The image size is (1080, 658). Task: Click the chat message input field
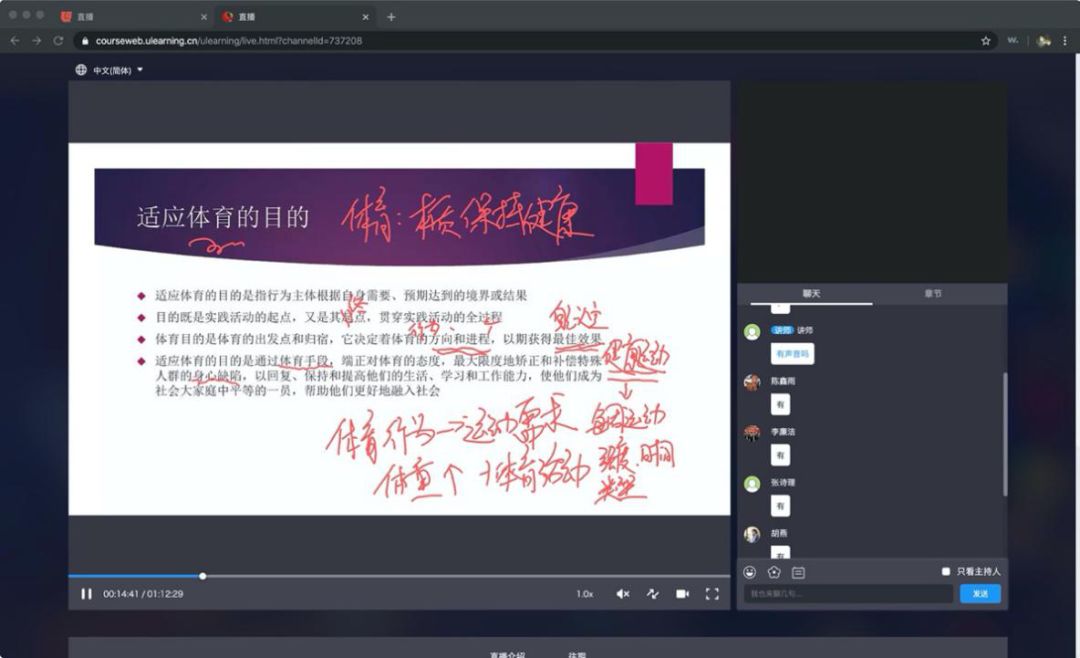point(848,594)
